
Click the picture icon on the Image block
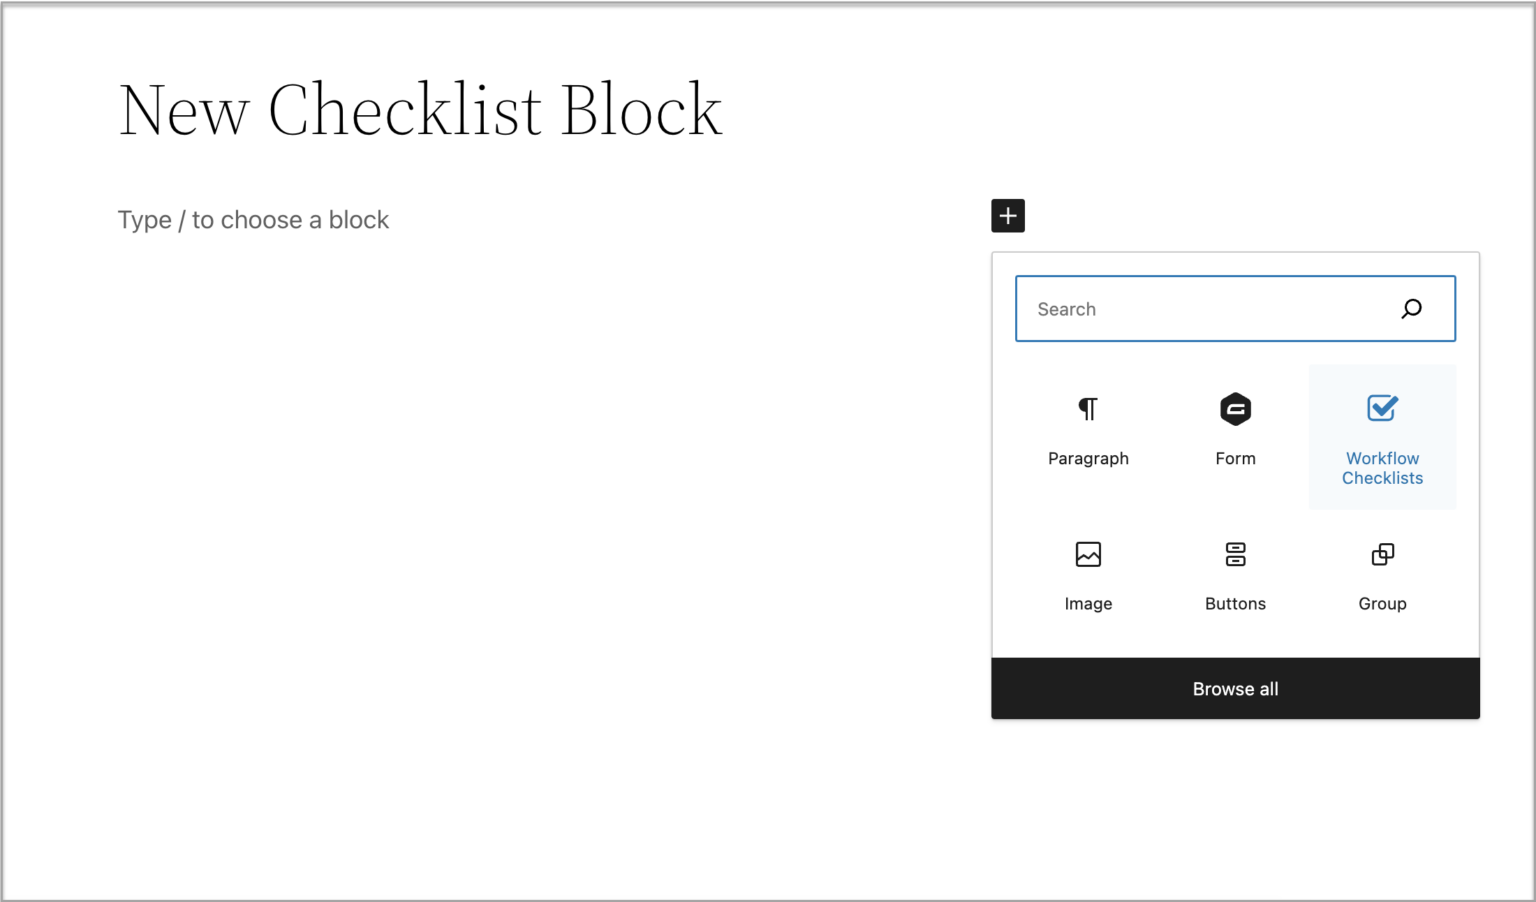coord(1088,554)
